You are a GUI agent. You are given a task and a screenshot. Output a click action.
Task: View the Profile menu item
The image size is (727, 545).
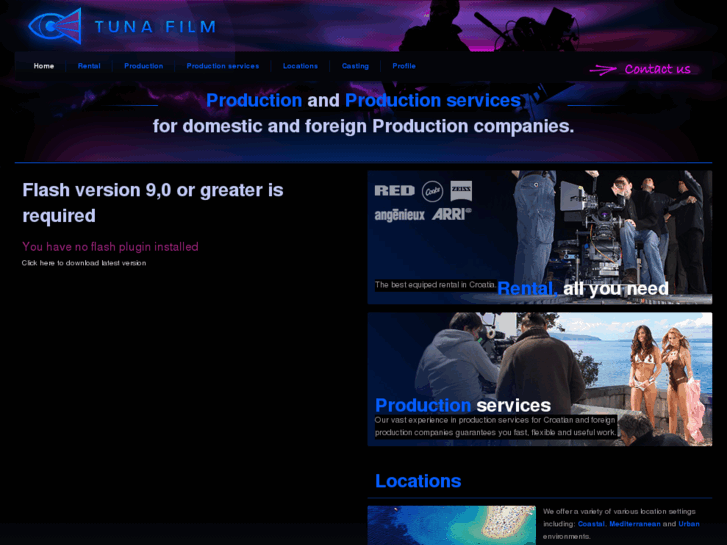(x=404, y=66)
